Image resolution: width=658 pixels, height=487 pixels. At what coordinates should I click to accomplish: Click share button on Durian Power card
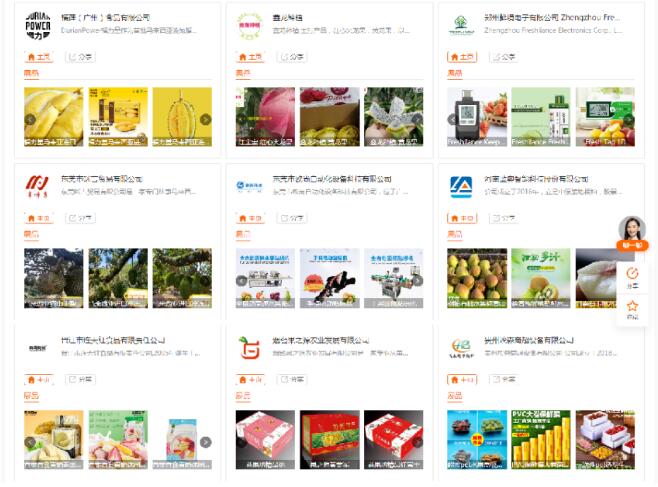80,57
